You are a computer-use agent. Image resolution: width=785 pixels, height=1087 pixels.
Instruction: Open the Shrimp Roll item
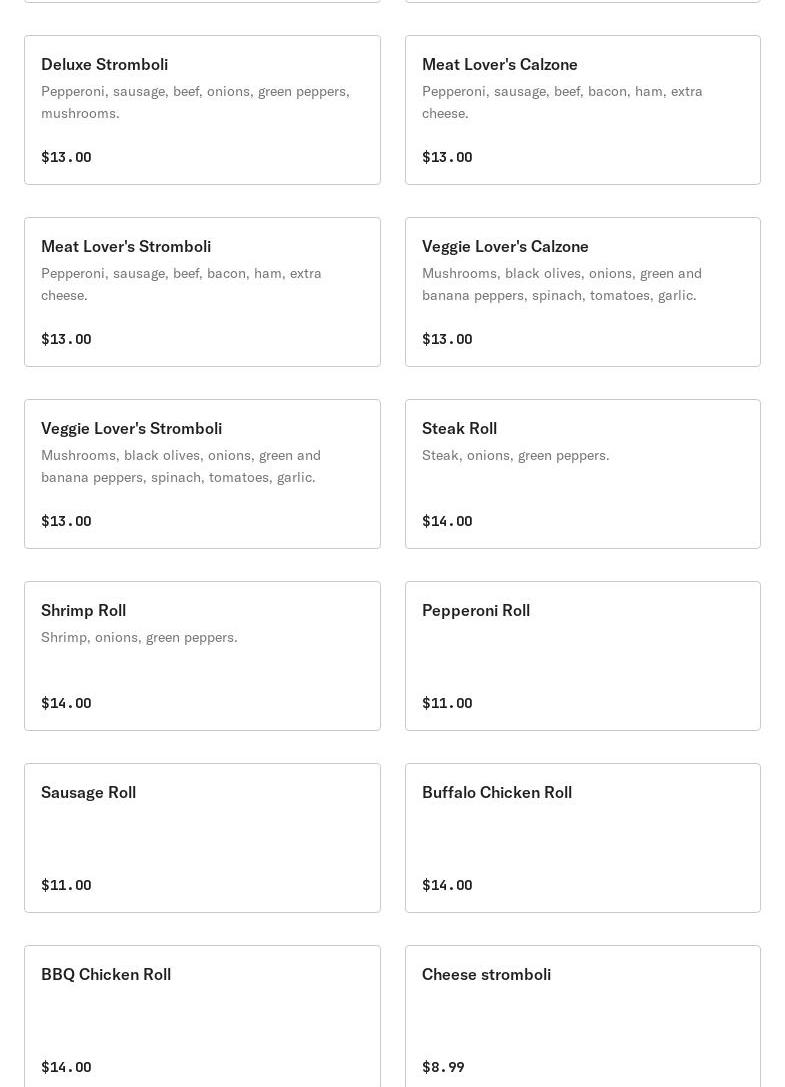point(83,610)
